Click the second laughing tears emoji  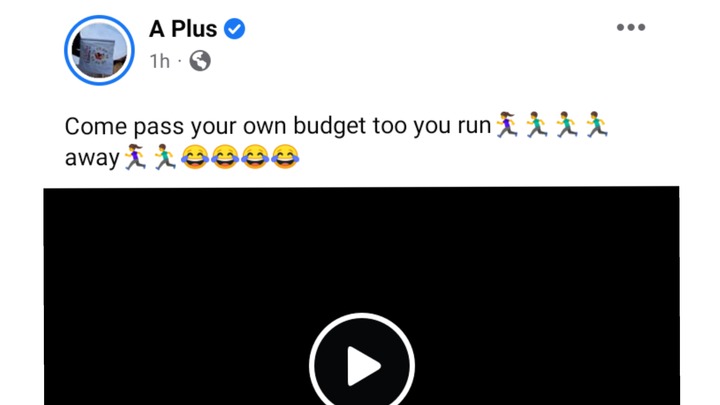tap(225, 157)
